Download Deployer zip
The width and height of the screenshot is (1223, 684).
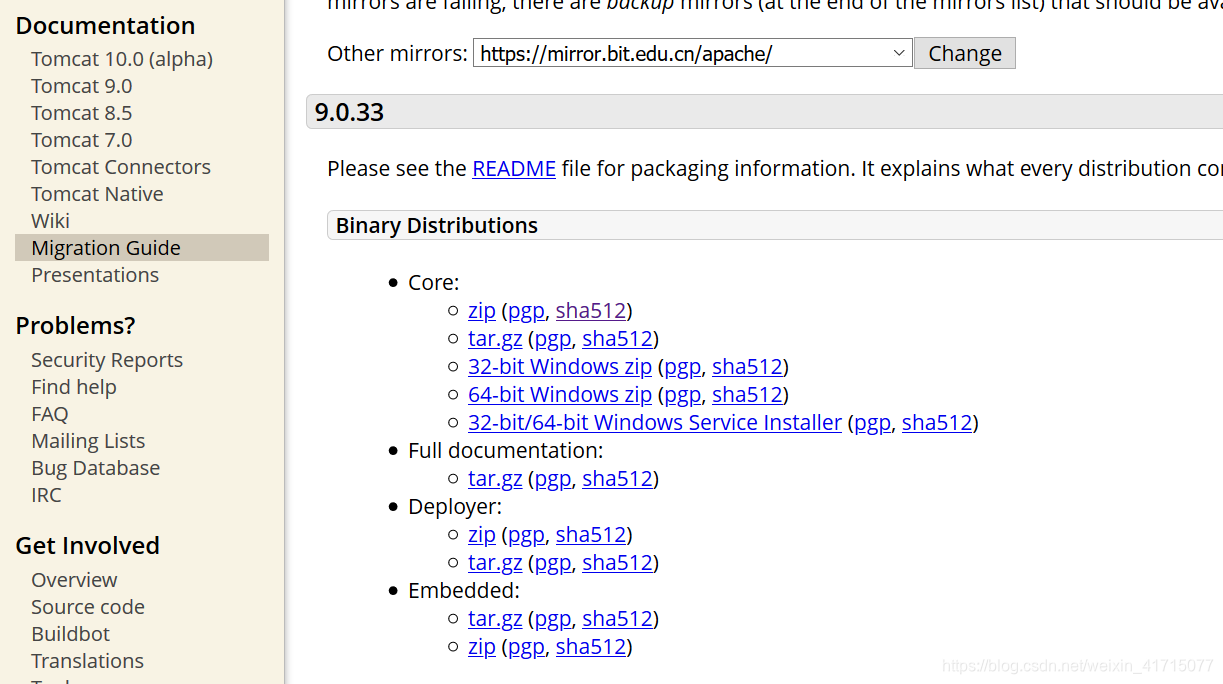tap(482, 535)
